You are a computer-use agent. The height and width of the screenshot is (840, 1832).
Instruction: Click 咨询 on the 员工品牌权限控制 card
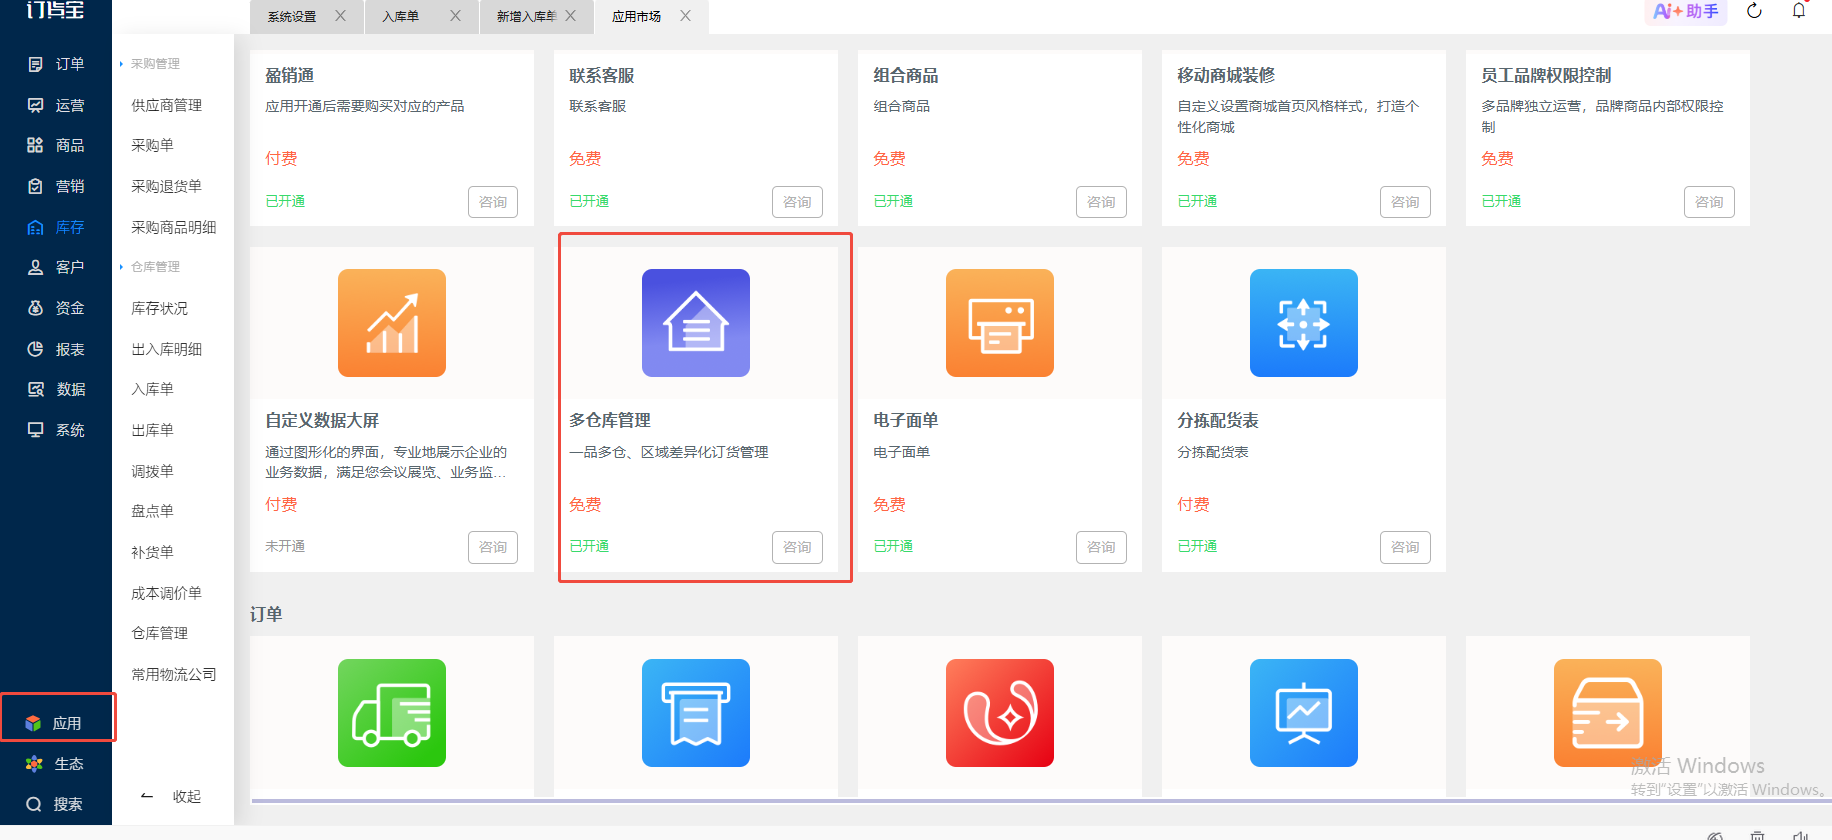[x=1709, y=202]
